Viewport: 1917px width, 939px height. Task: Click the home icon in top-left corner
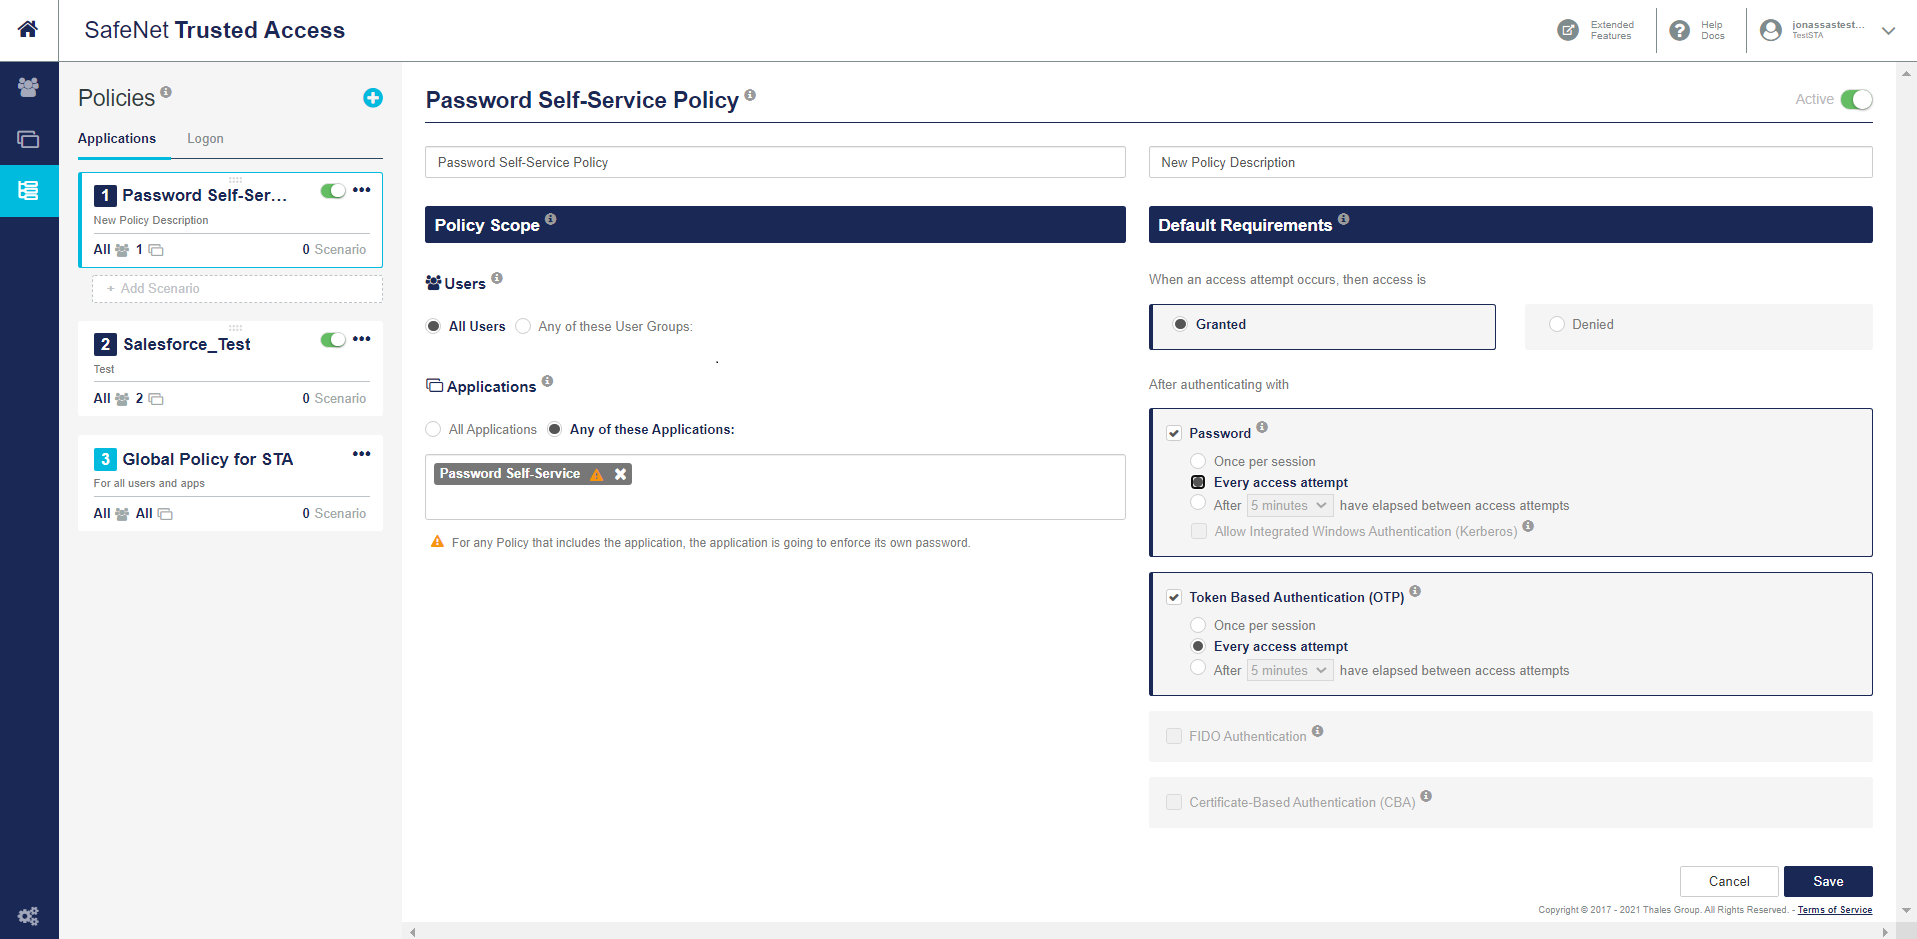pyautogui.click(x=28, y=29)
